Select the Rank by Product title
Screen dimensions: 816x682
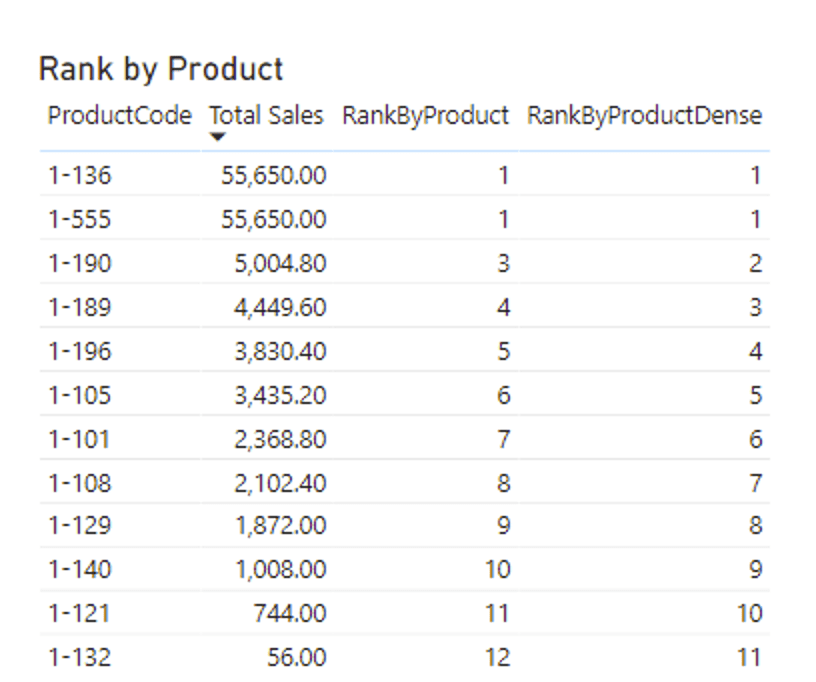coord(161,69)
